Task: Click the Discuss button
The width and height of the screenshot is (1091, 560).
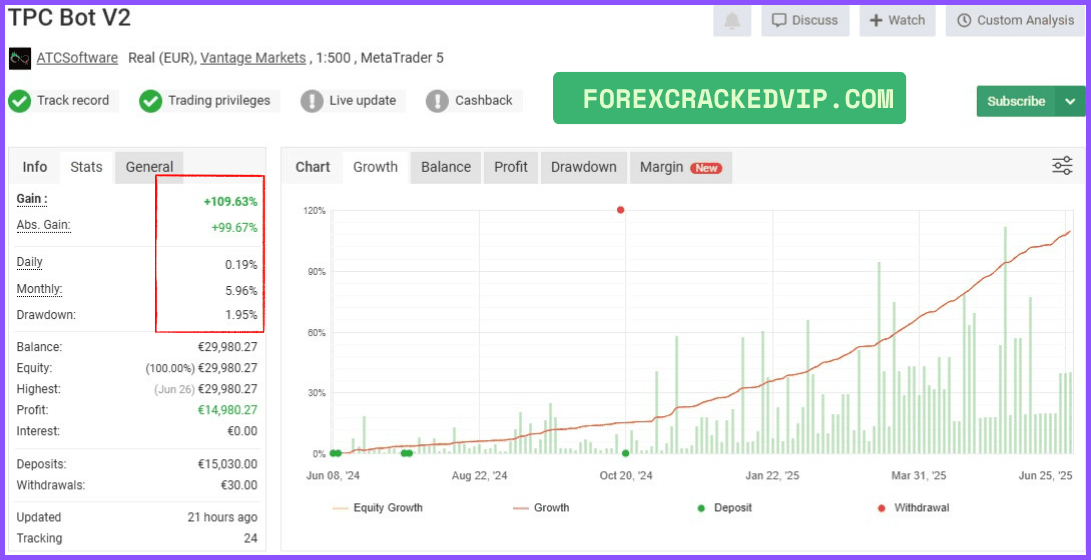Action: tap(805, 21)
